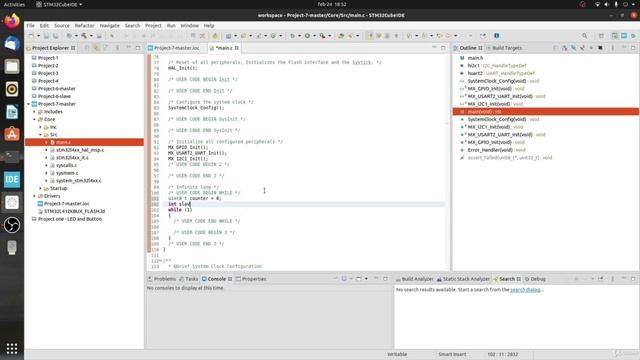Show applications grid in the dock
Viewport: 640px width, 360px height.
click(x=12, y=348)
